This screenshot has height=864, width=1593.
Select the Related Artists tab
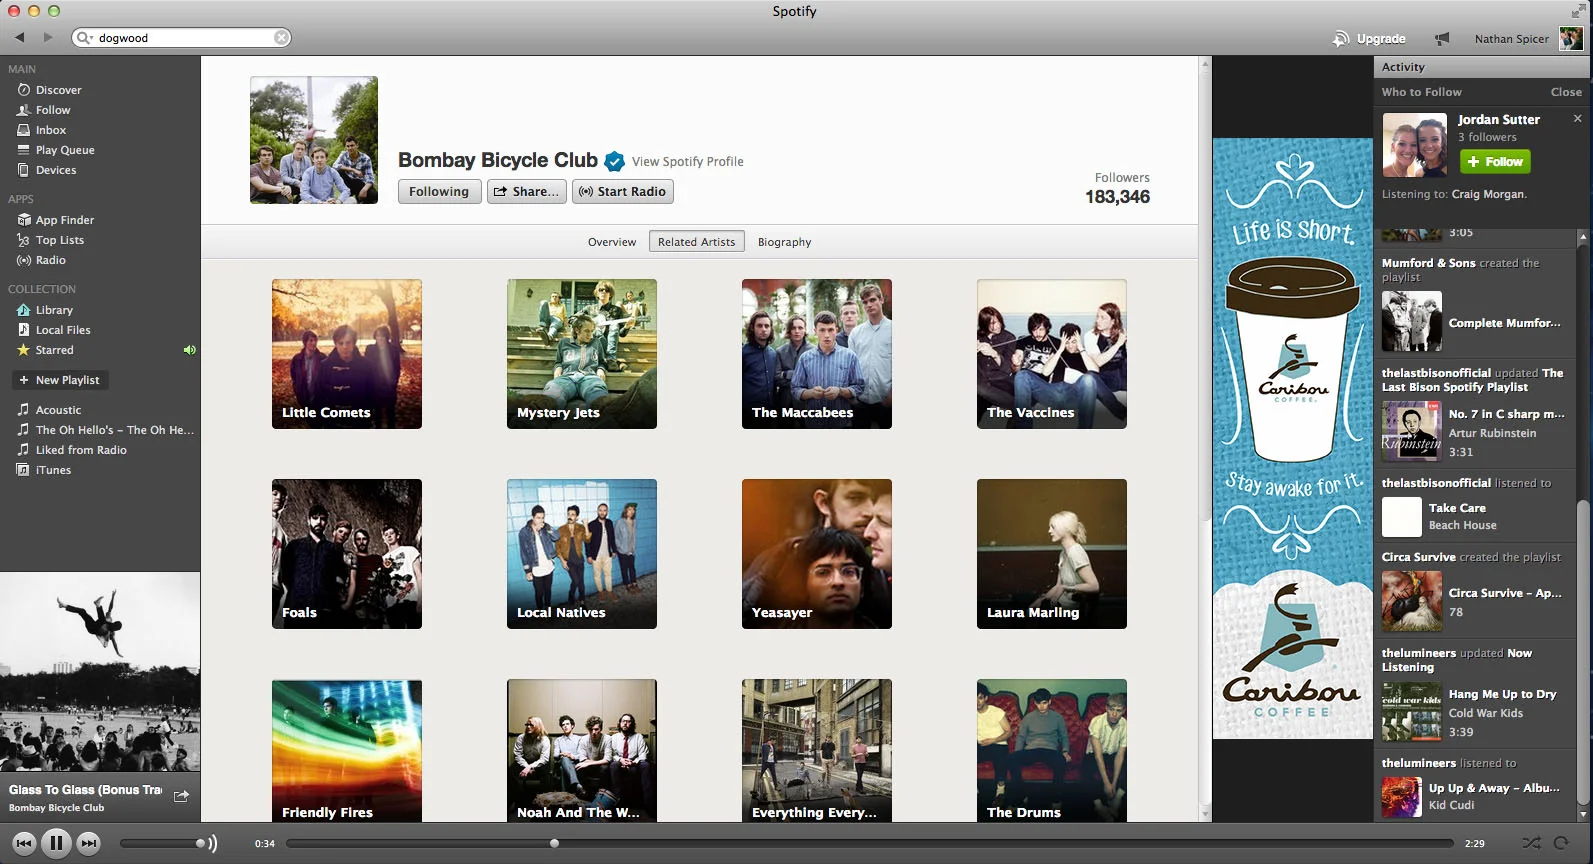(x=696, y=242)
